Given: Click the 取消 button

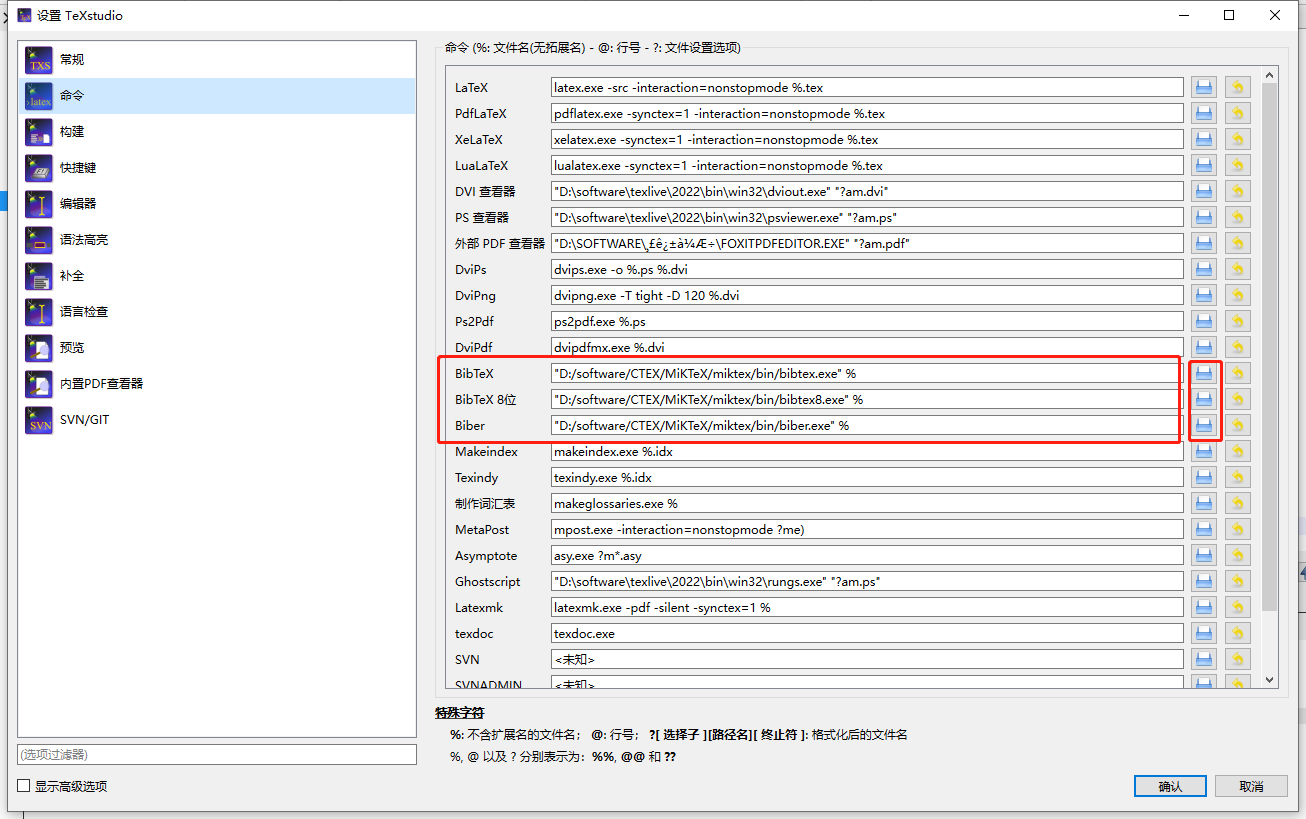Looking at the screenshot, I should coord(1250,786).
